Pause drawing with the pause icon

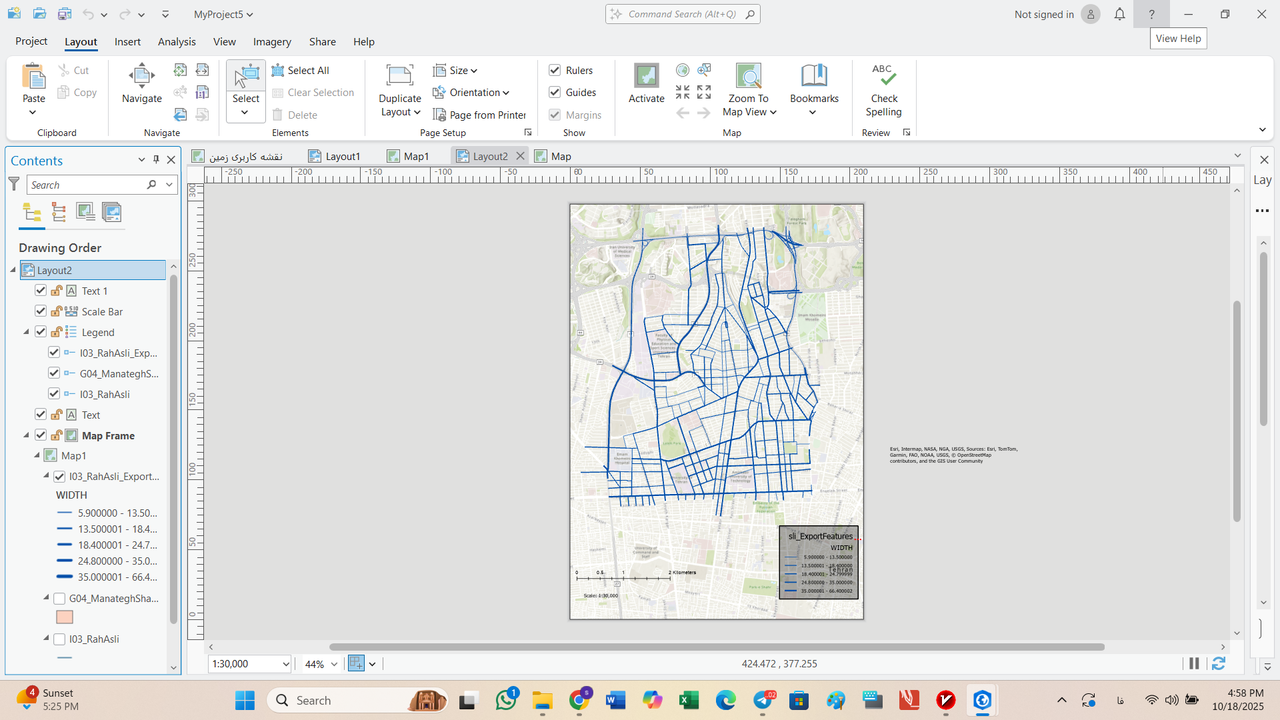1194,664
